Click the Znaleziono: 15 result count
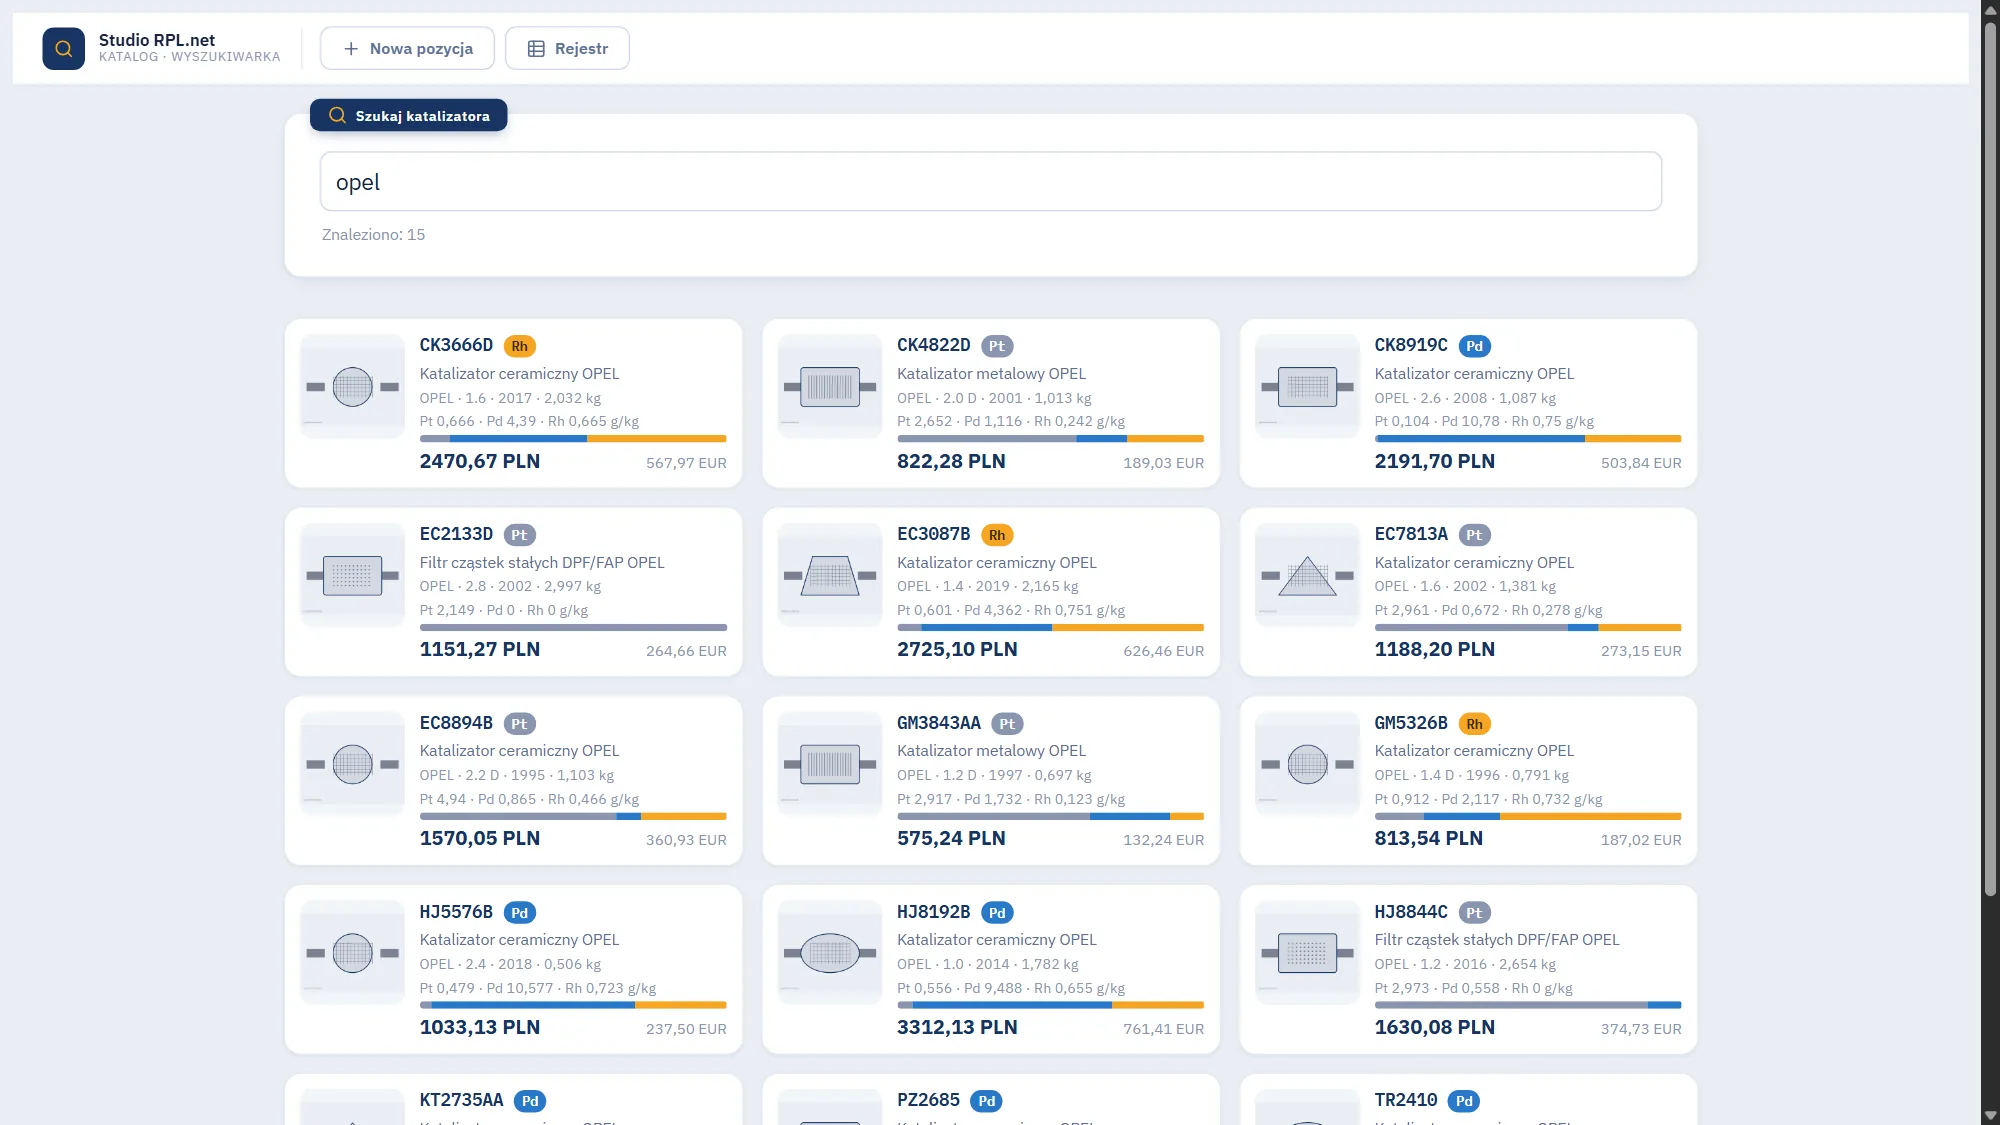The width and height of the screenshot is (2000, 1125). (373, 234)
